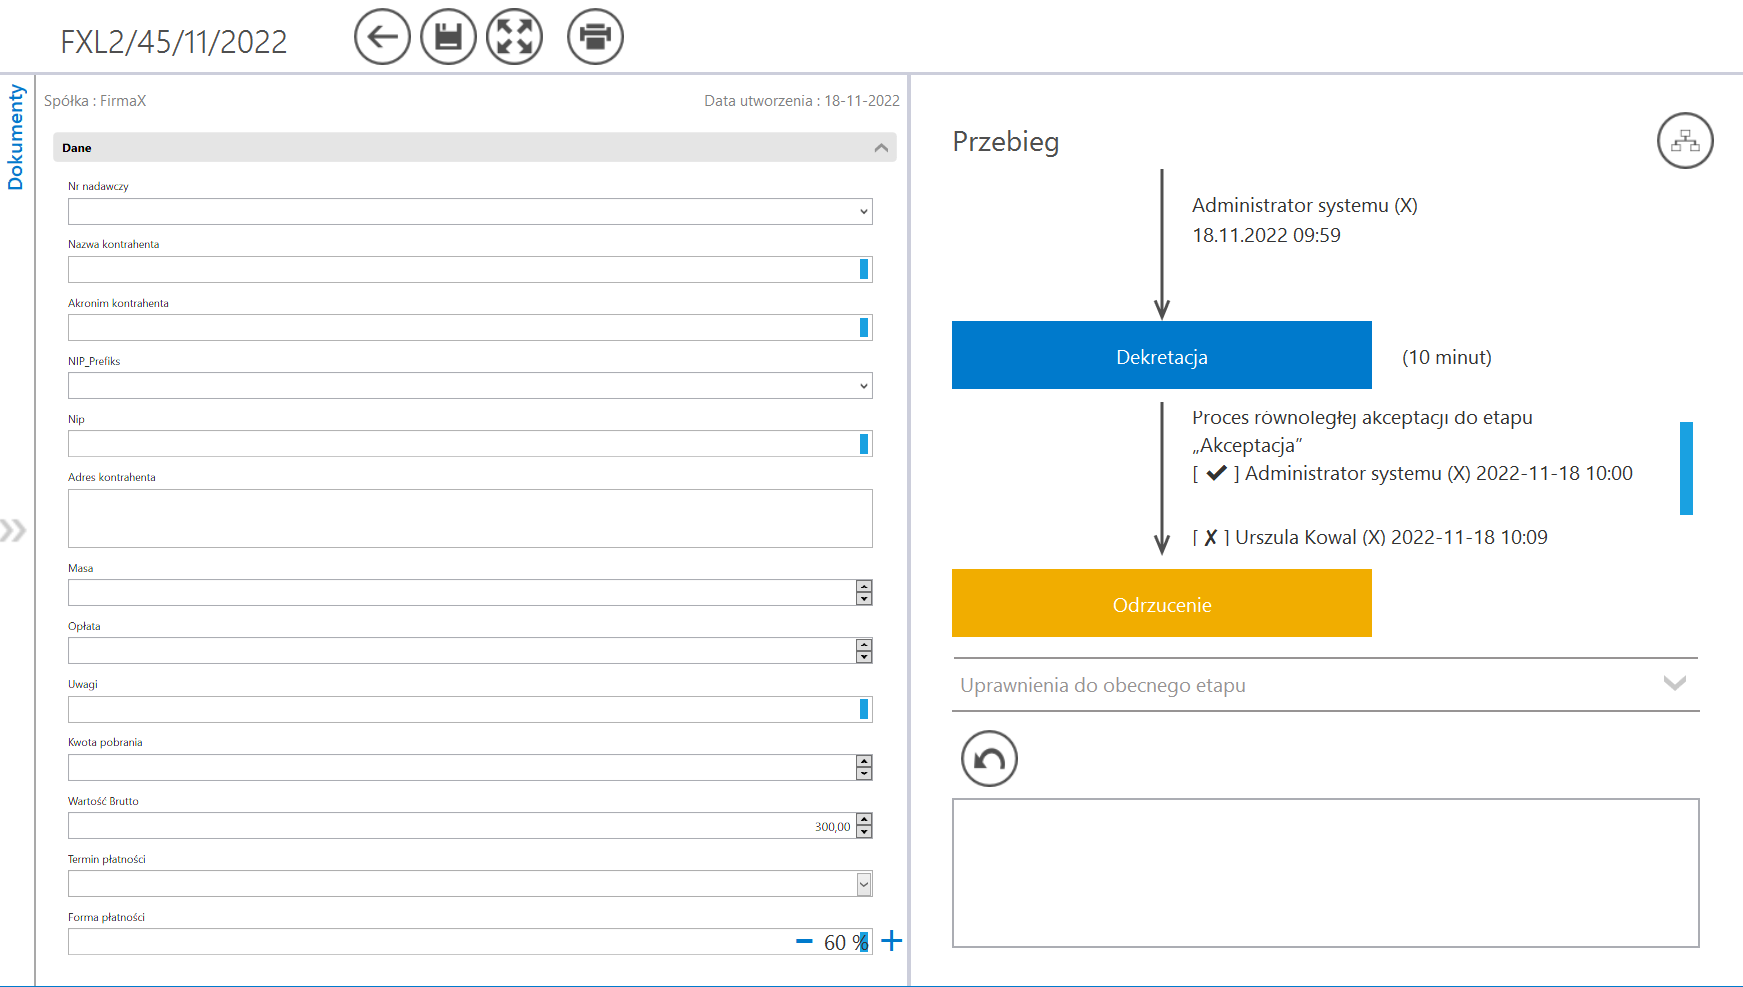Click the 60 % zoom value
This screenshot has width=1743, height=987.
(x=846, y=942)
